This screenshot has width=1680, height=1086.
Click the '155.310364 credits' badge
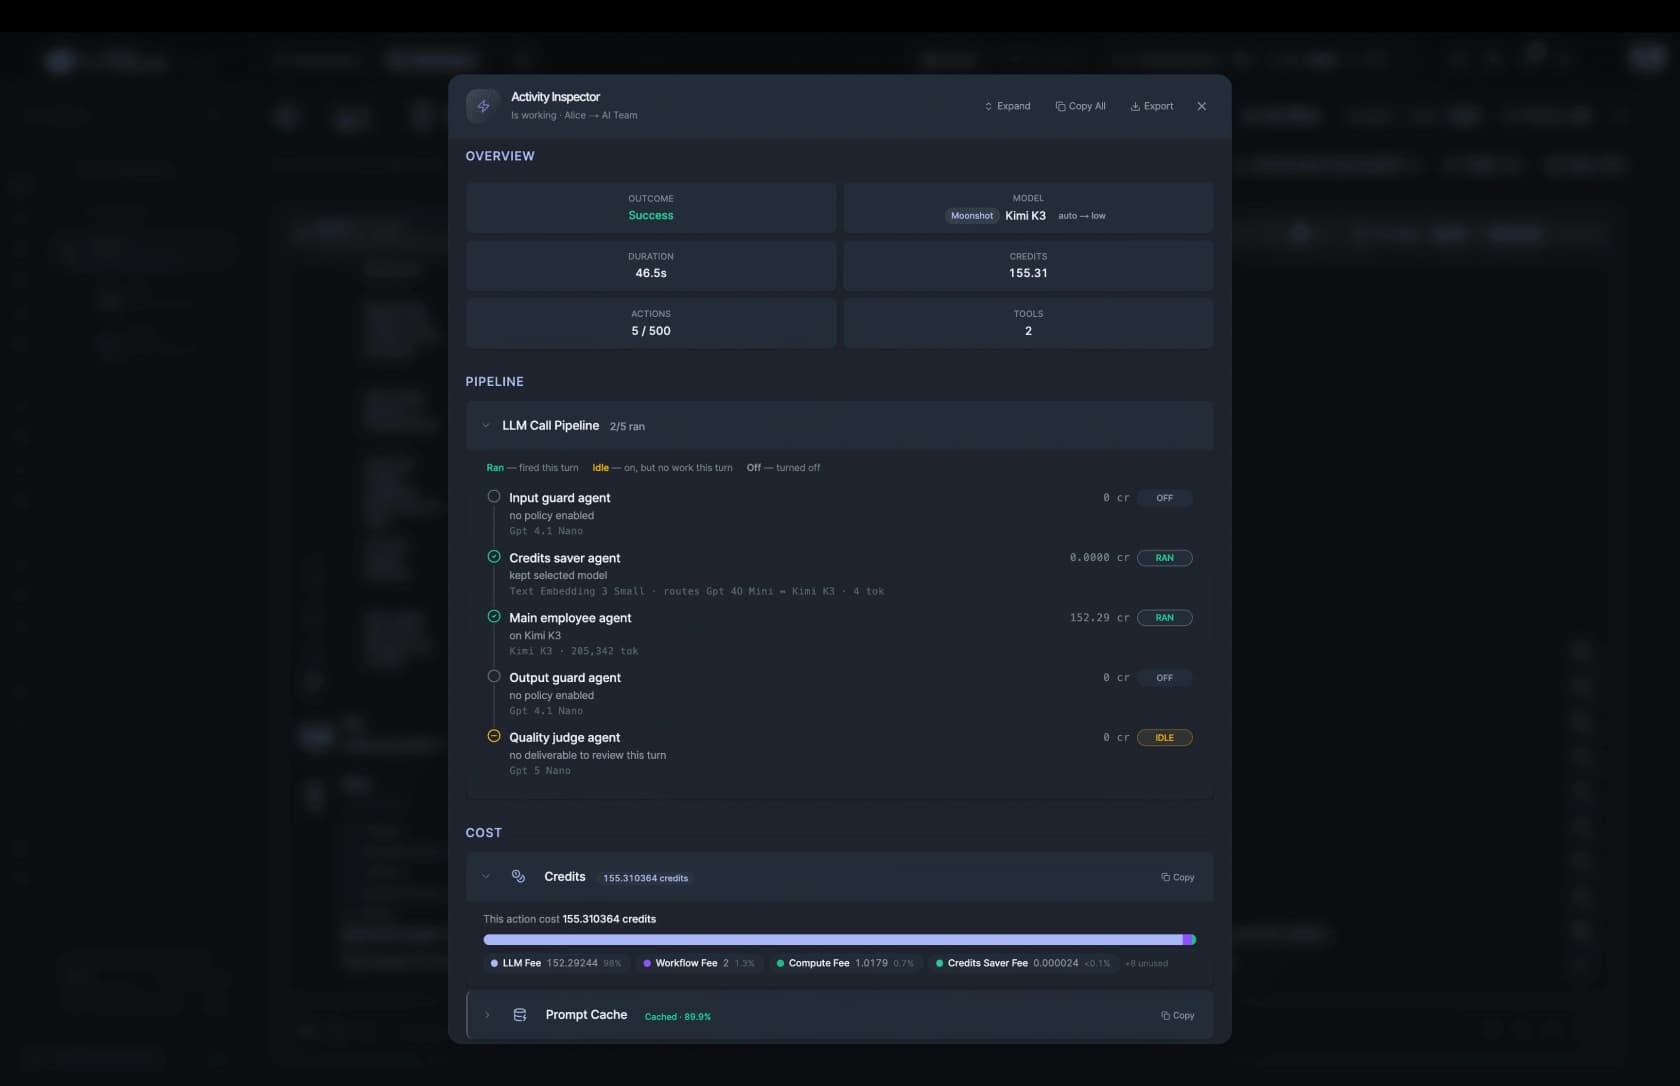[645, 878]
